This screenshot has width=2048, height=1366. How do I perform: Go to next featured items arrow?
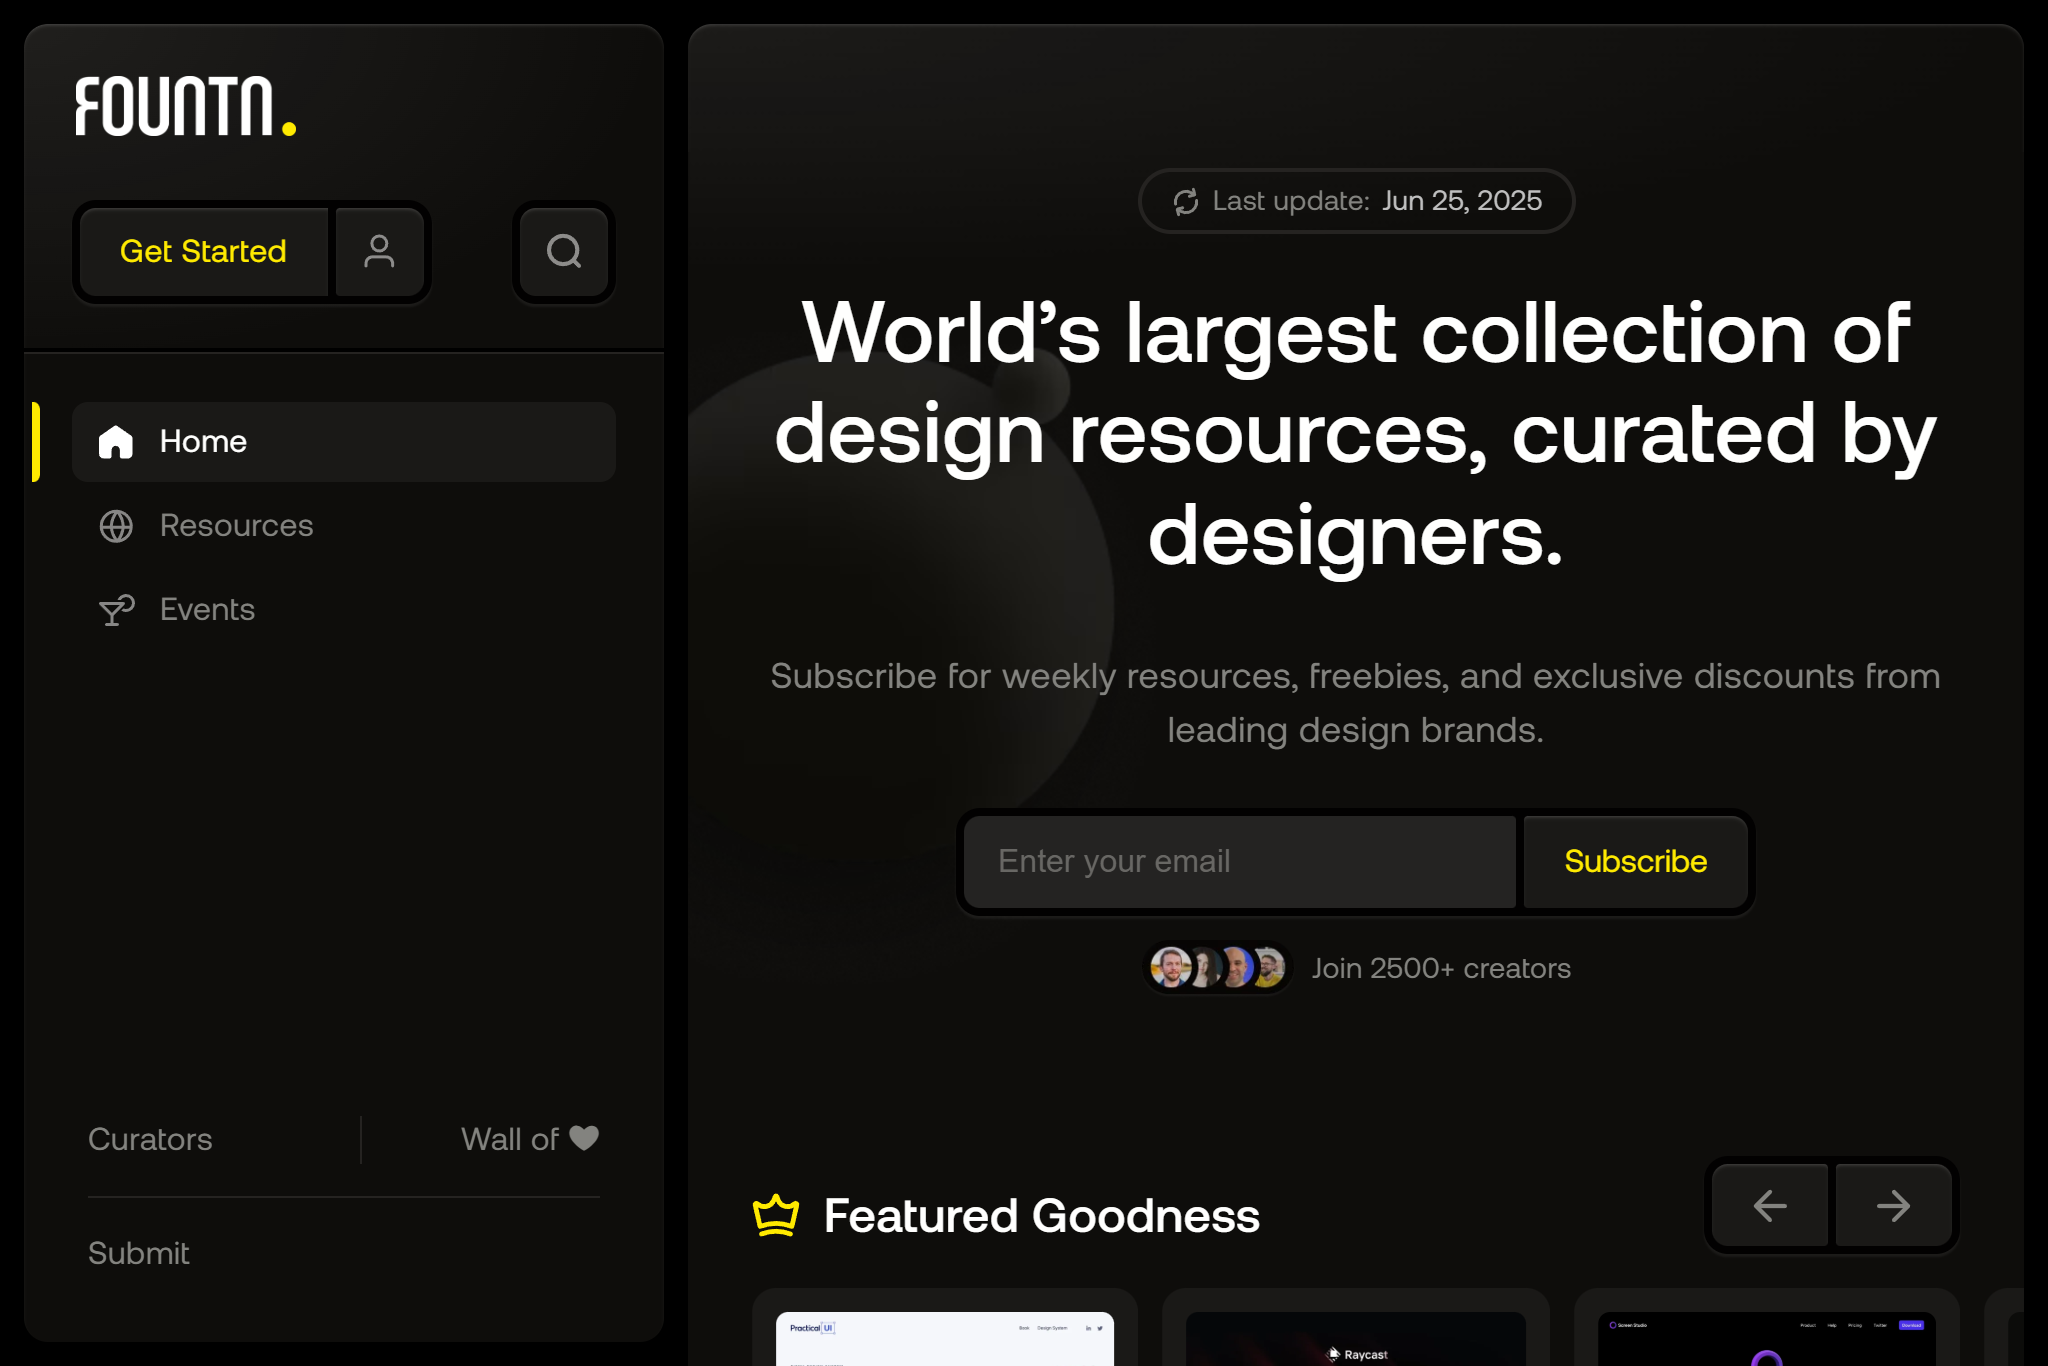point(1893,1205)
